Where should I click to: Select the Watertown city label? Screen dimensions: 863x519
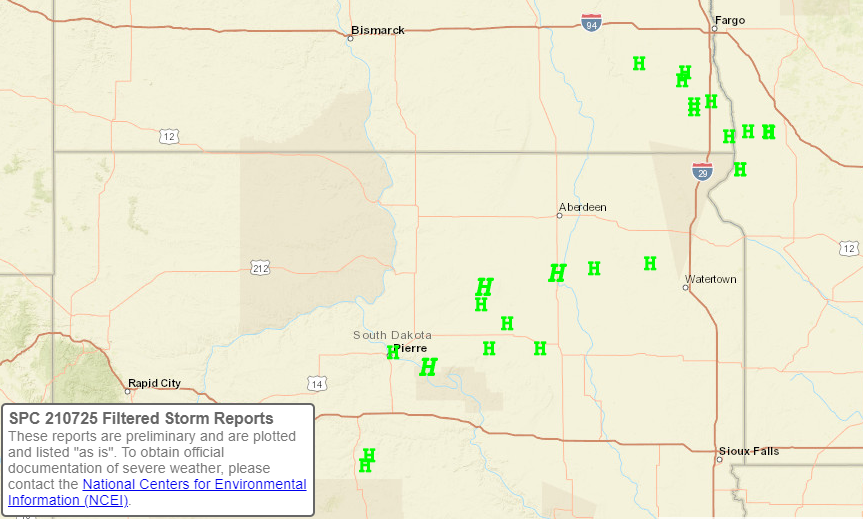pos(710,279)
